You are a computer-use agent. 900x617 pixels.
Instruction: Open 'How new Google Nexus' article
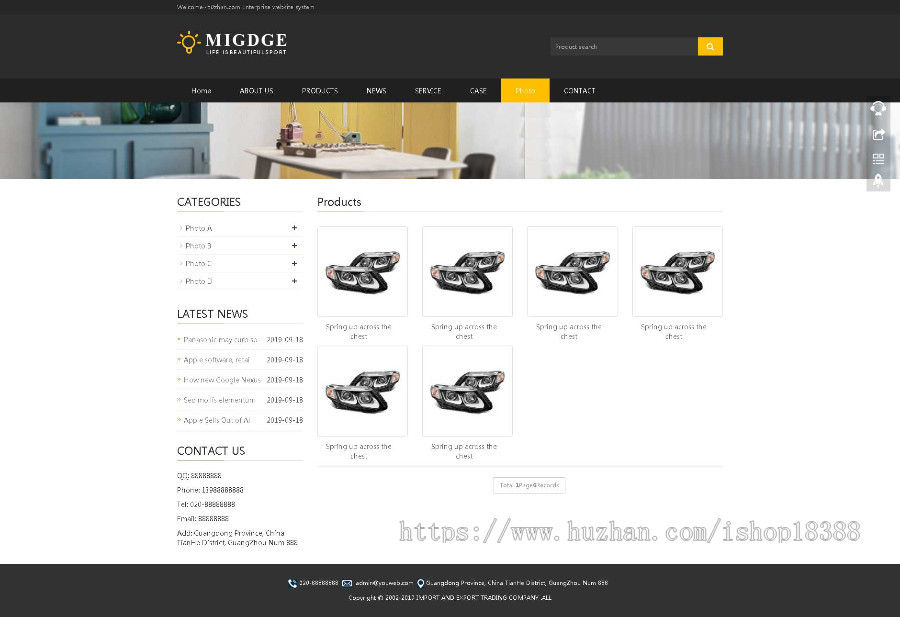[222, 380]
